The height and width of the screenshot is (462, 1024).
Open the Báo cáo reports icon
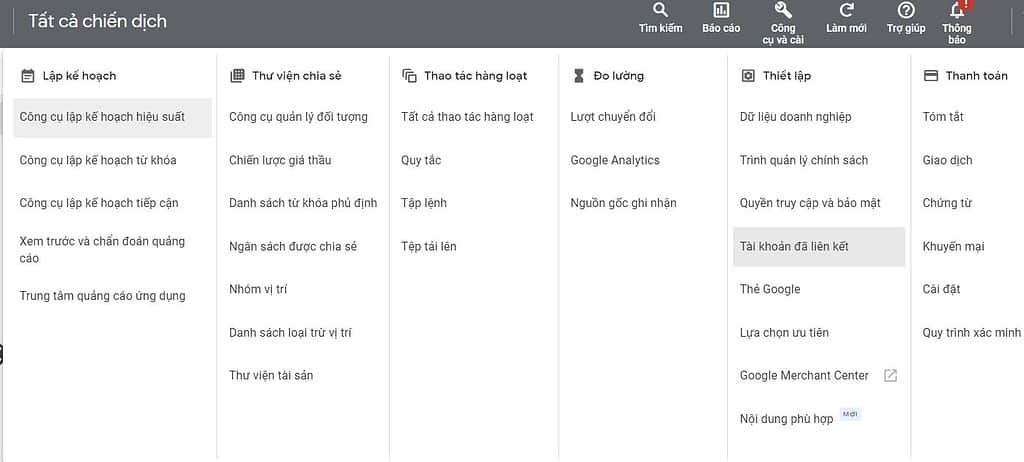click(721, 11)
